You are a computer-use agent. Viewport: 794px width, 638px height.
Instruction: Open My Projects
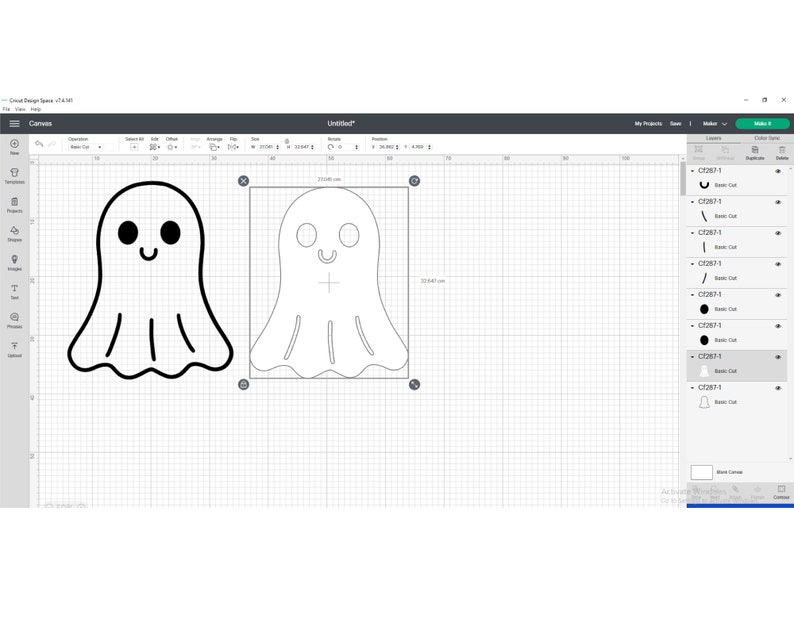pos(648,124)
